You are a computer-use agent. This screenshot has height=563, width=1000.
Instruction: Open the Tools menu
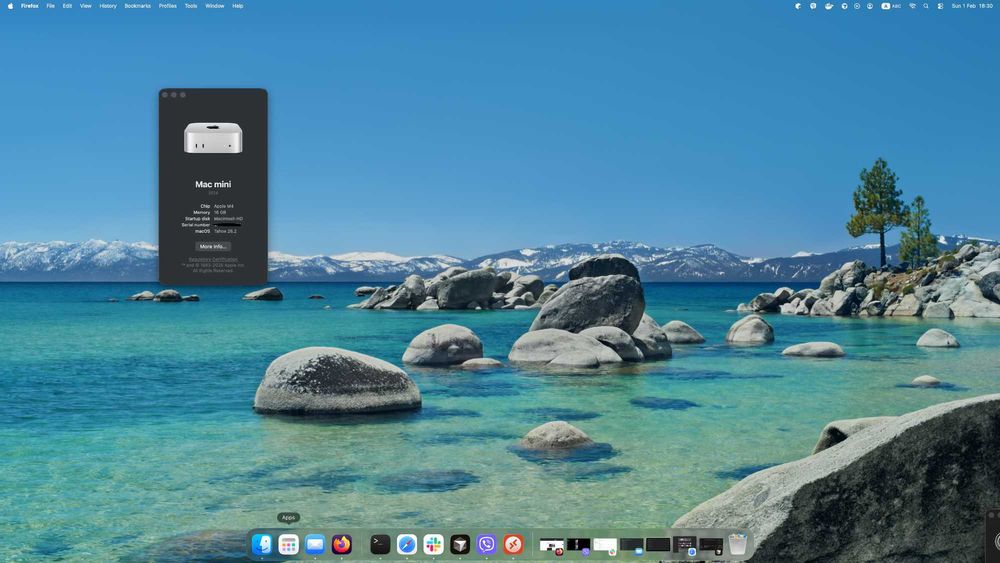click(191, 6)
